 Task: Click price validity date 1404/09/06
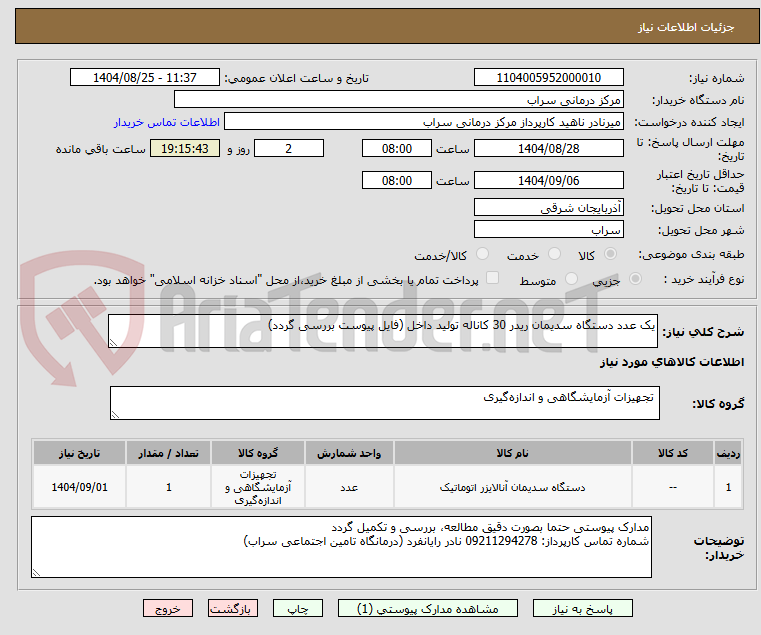pos(548,180)
